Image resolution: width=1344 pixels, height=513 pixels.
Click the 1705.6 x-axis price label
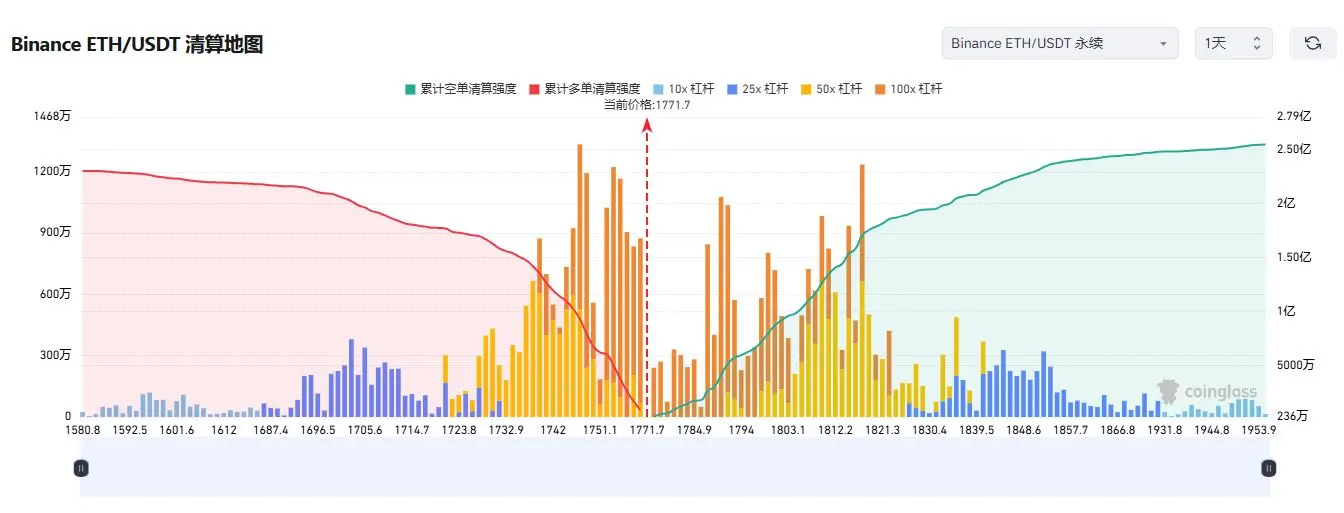point(364,430)
